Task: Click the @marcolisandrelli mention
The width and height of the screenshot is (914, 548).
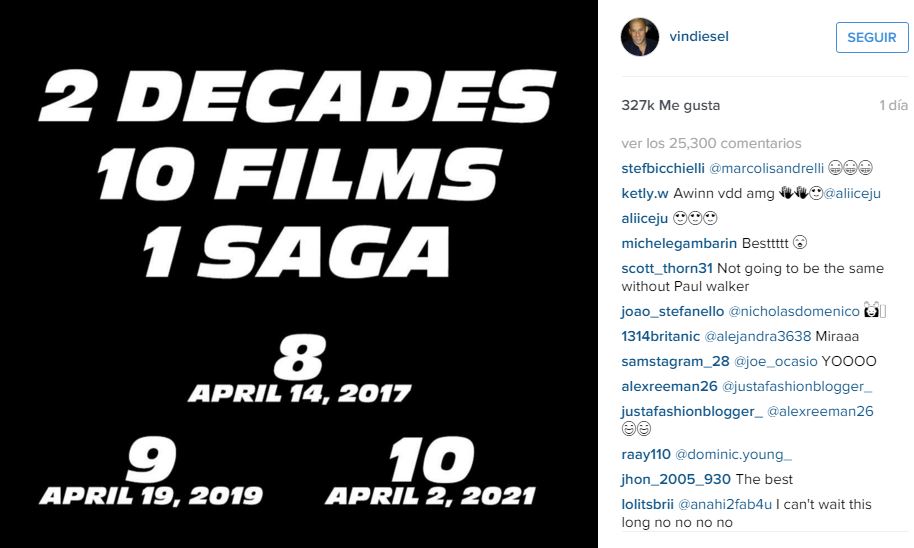Action: pyautogui.click(x=767, y=168)
